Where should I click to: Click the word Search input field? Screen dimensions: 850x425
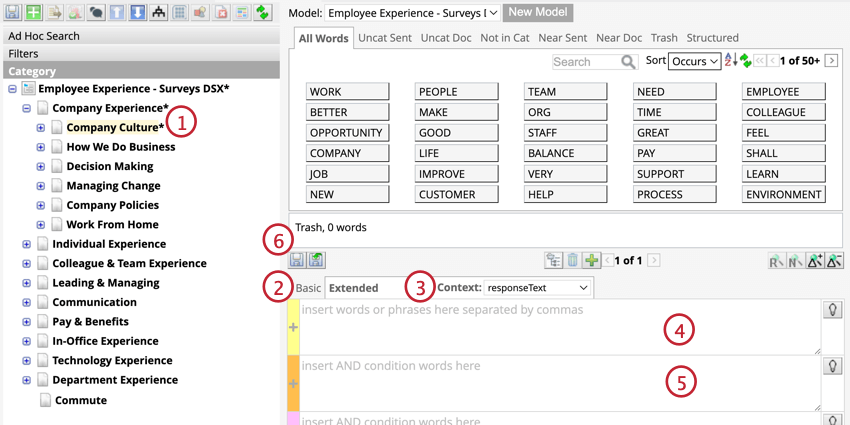tap(585, 61)
